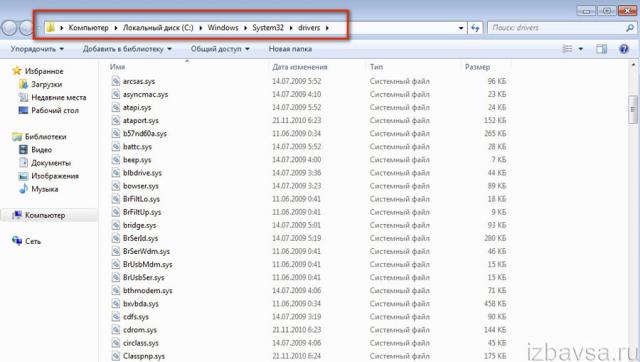
Task: Click the beep.sys file icon
Action: click(116, 160)
